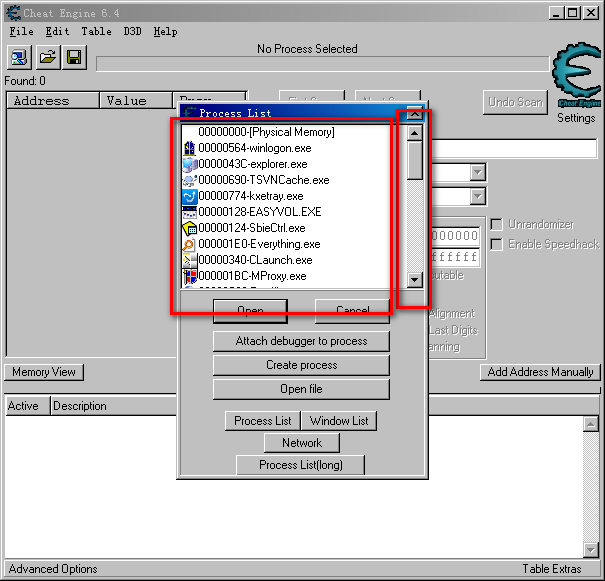Select the kxetray.exe process entry

pyautogui.click(x=250, y=196)
